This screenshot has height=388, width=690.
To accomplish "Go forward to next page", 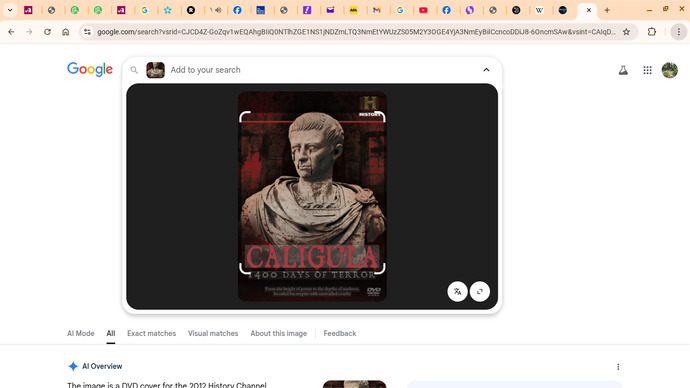I will click(29, 32).
